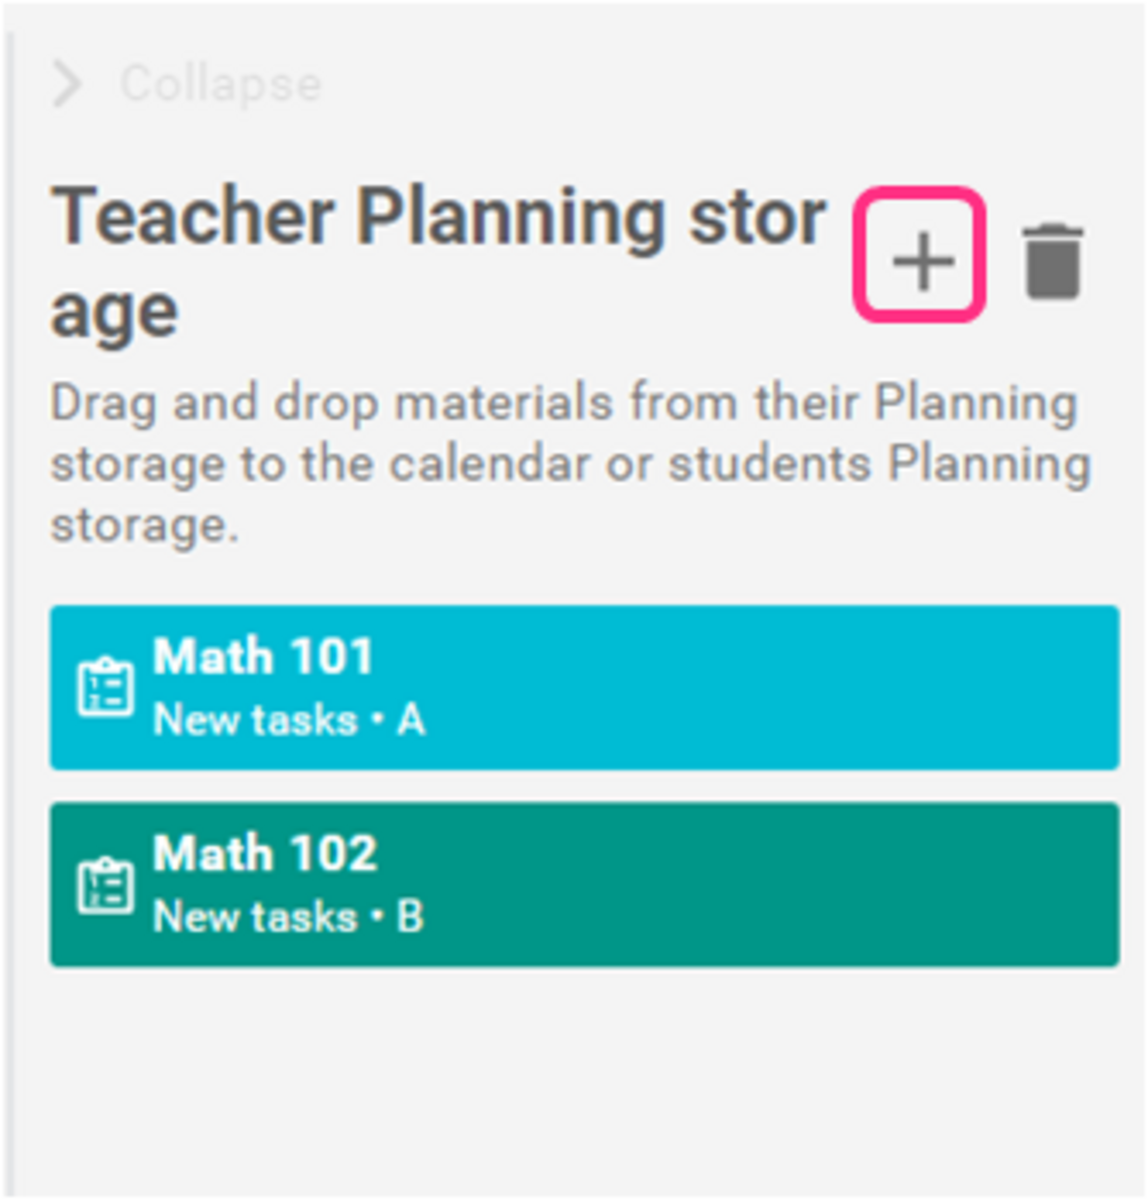The image size is (1148, 1200).
Task: Click the empty area below Math 102
Action: pyautogui.click(x=584, y=1080)
